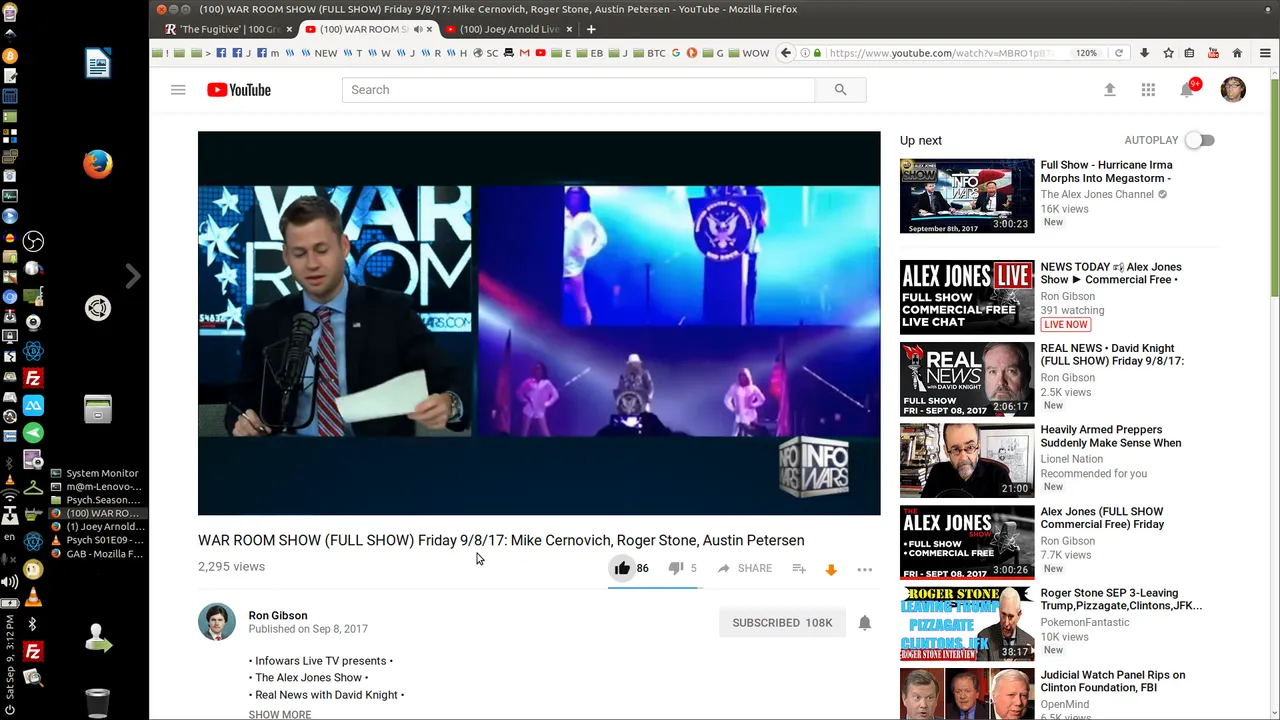
Task: Click the SUBSCRIBED 108K button
Action: [782, 622]
